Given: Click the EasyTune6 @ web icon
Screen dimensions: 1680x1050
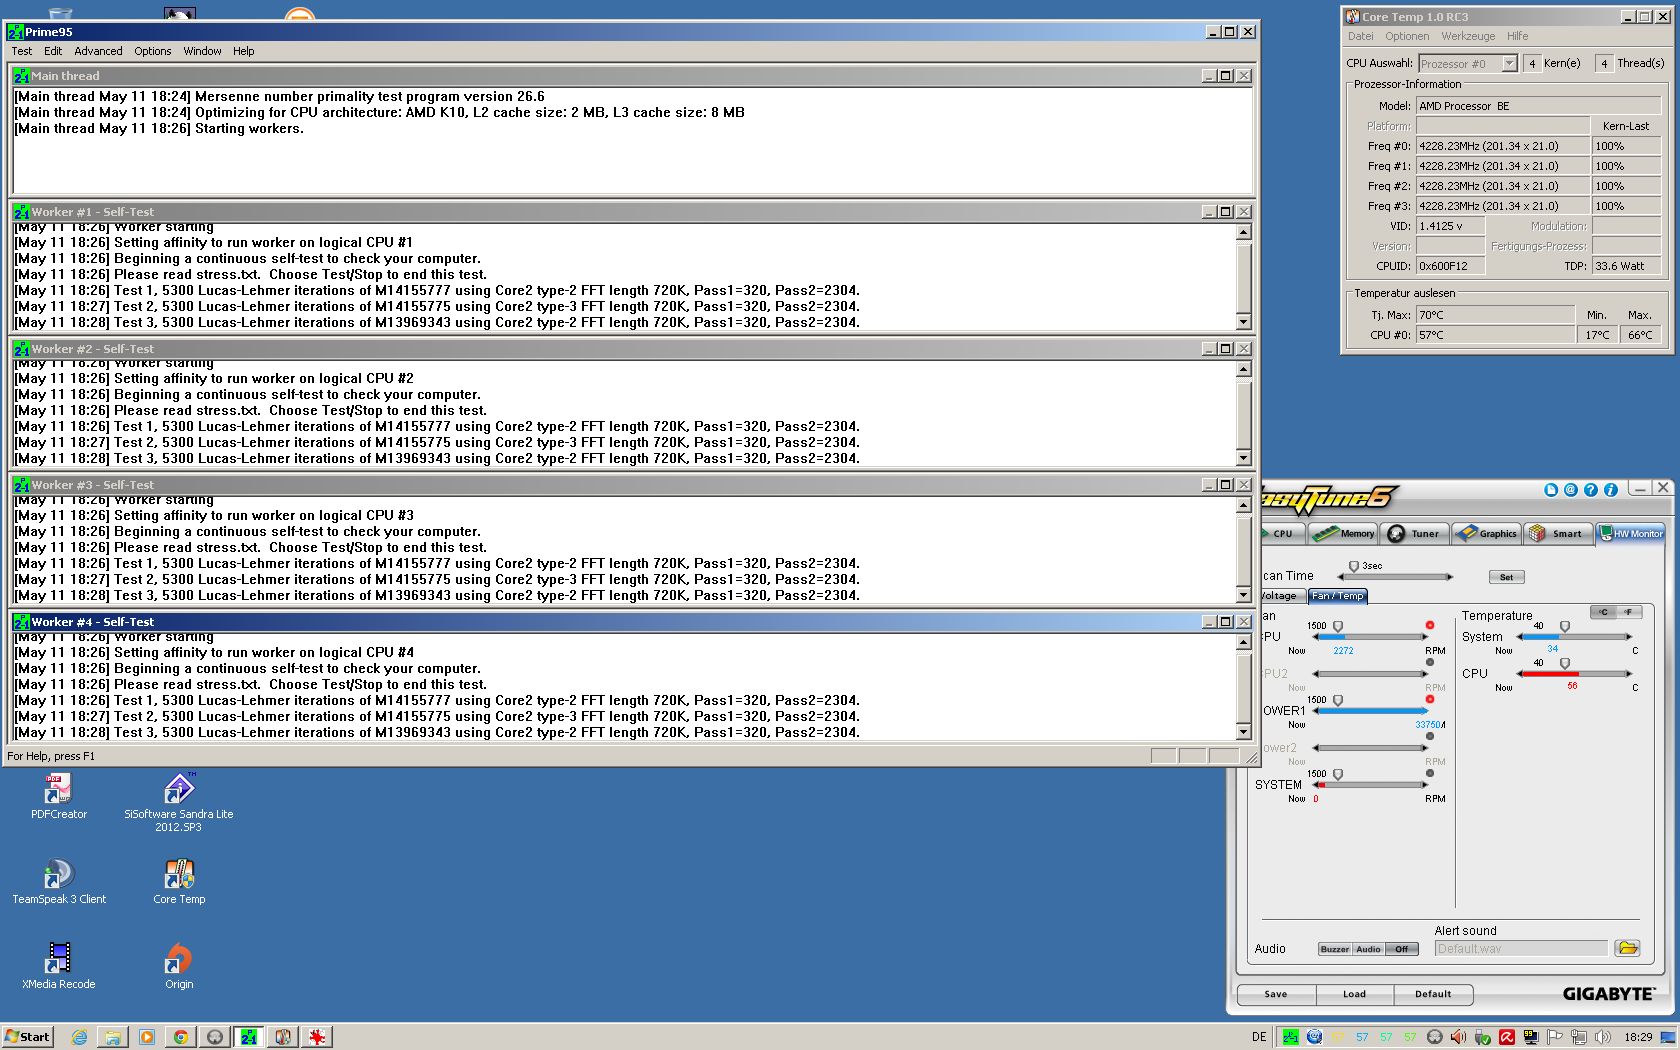Looking at the screenshot, I should 1571,490.
